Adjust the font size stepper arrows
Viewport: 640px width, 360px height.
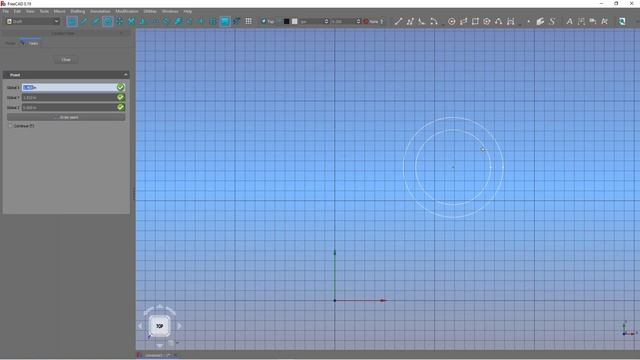pyautogui.click(x=358, y=21)
